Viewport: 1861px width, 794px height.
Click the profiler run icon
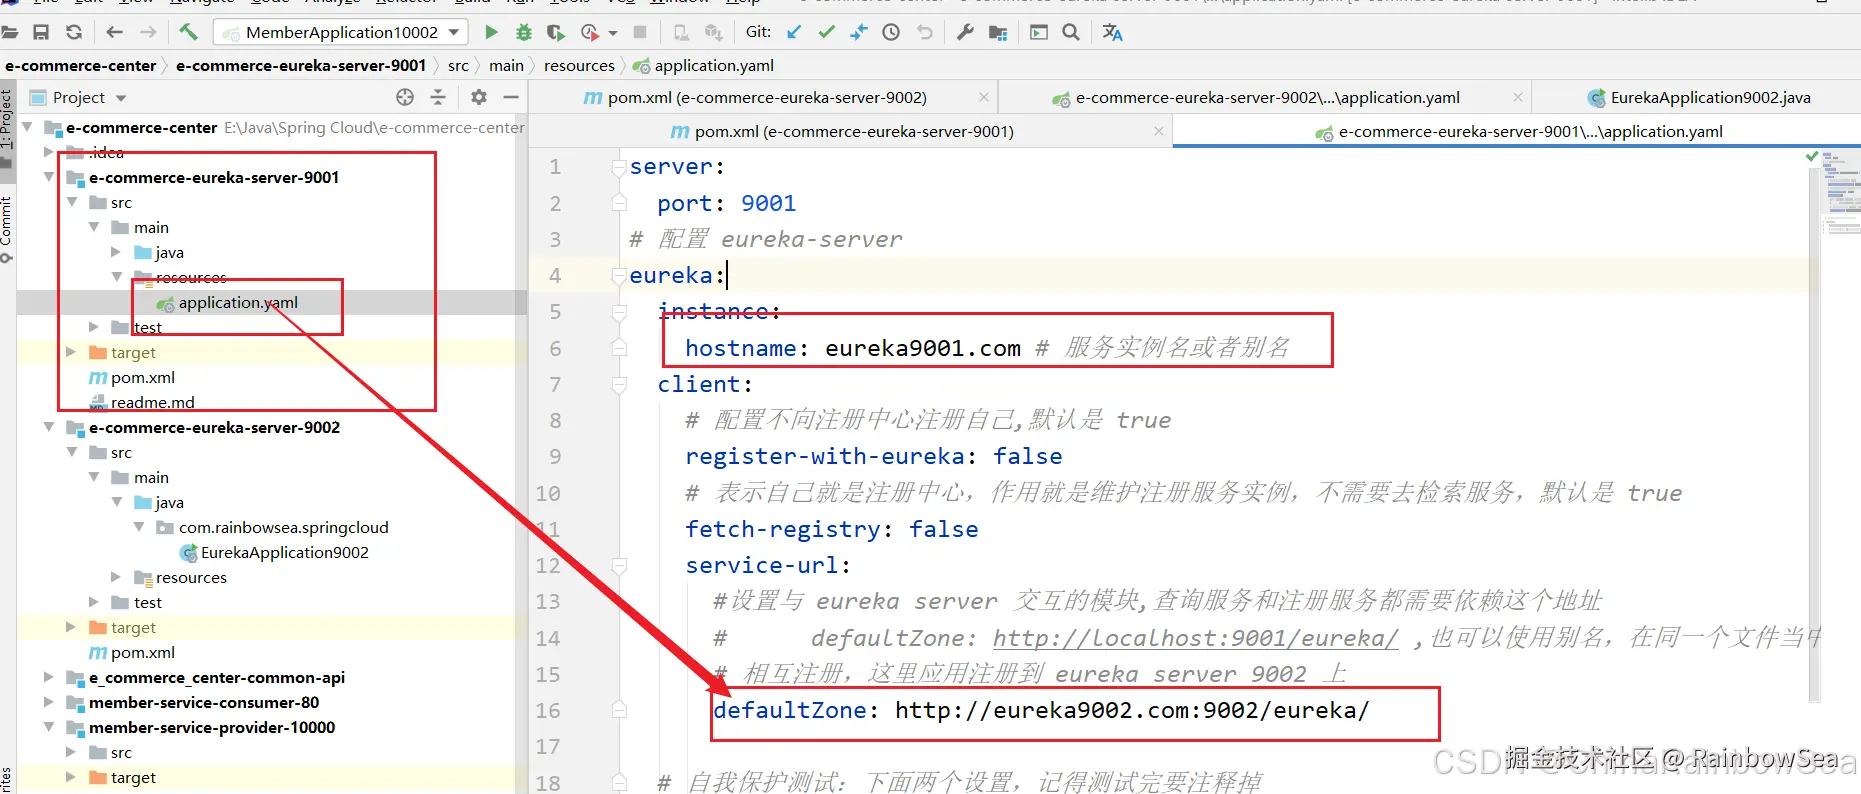590,32
